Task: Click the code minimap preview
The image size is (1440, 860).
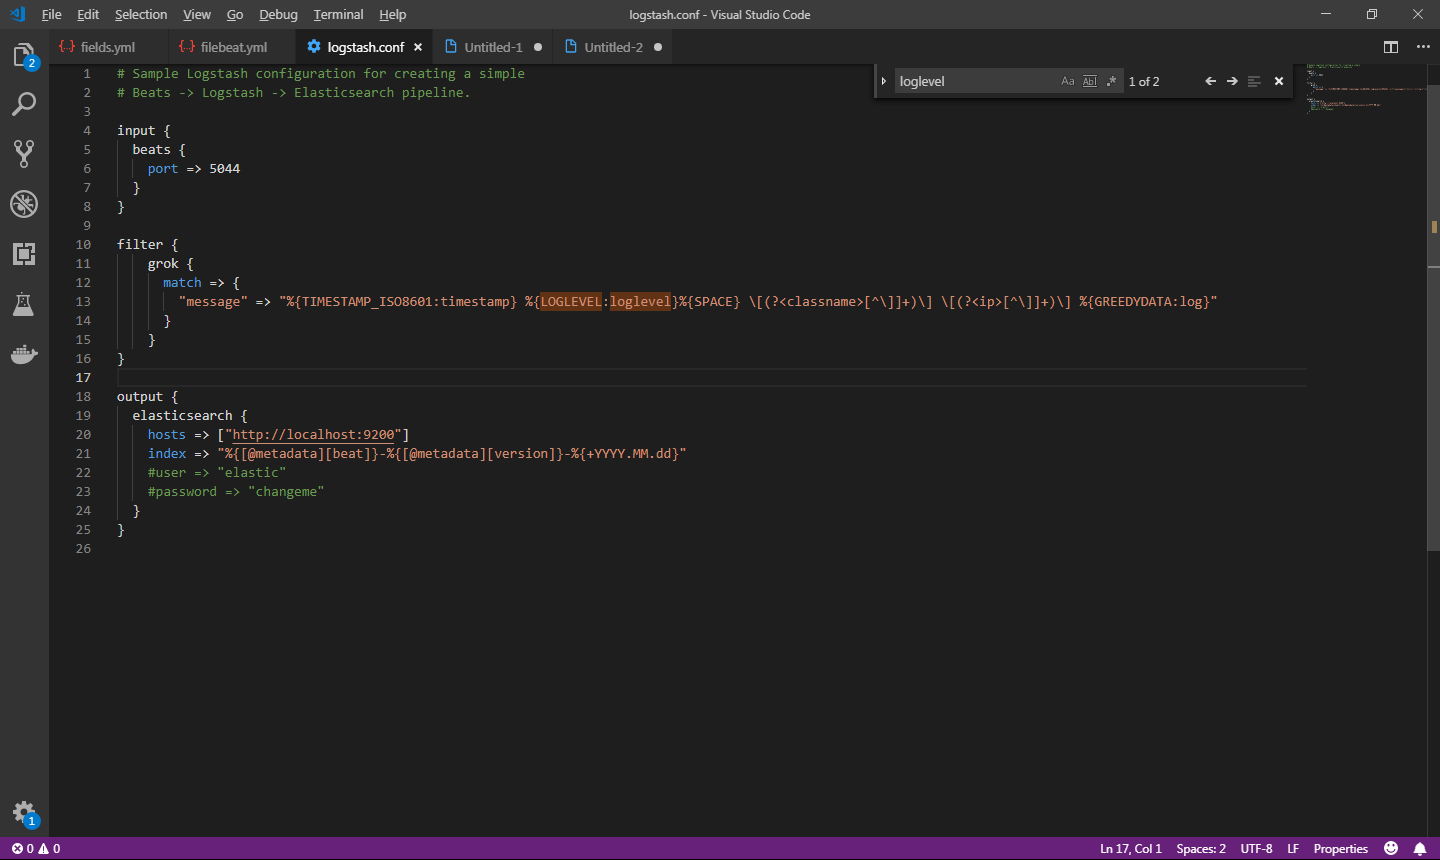Action: 1366,90
